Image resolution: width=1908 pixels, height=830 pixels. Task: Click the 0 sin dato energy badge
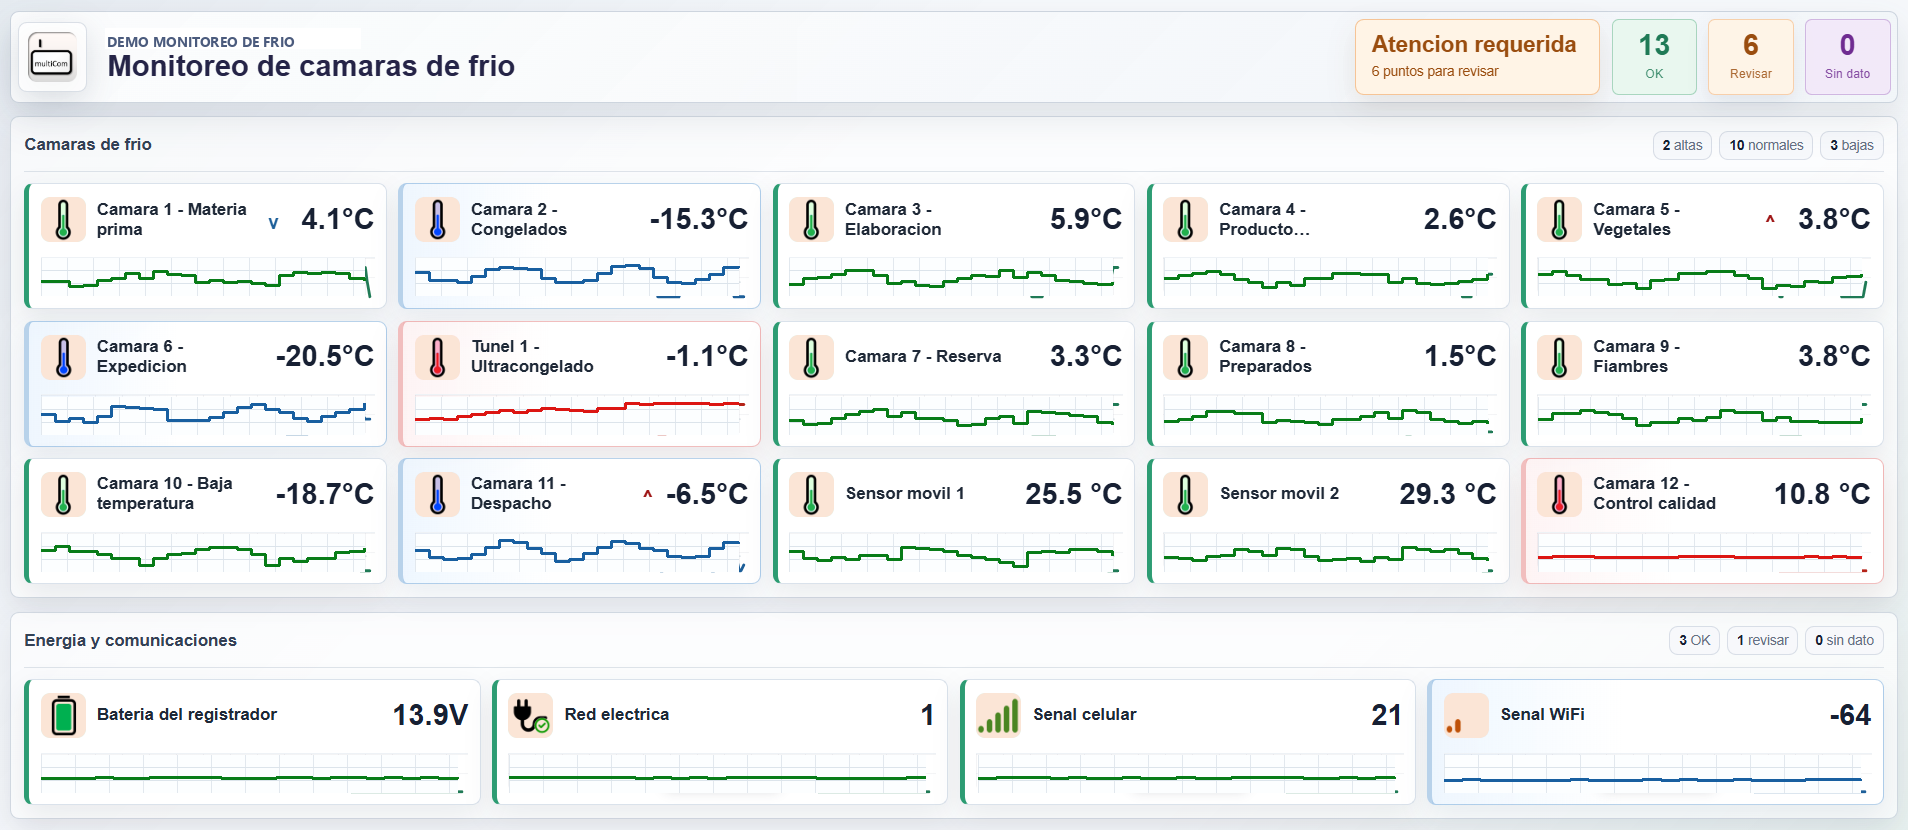(1844, 640)
